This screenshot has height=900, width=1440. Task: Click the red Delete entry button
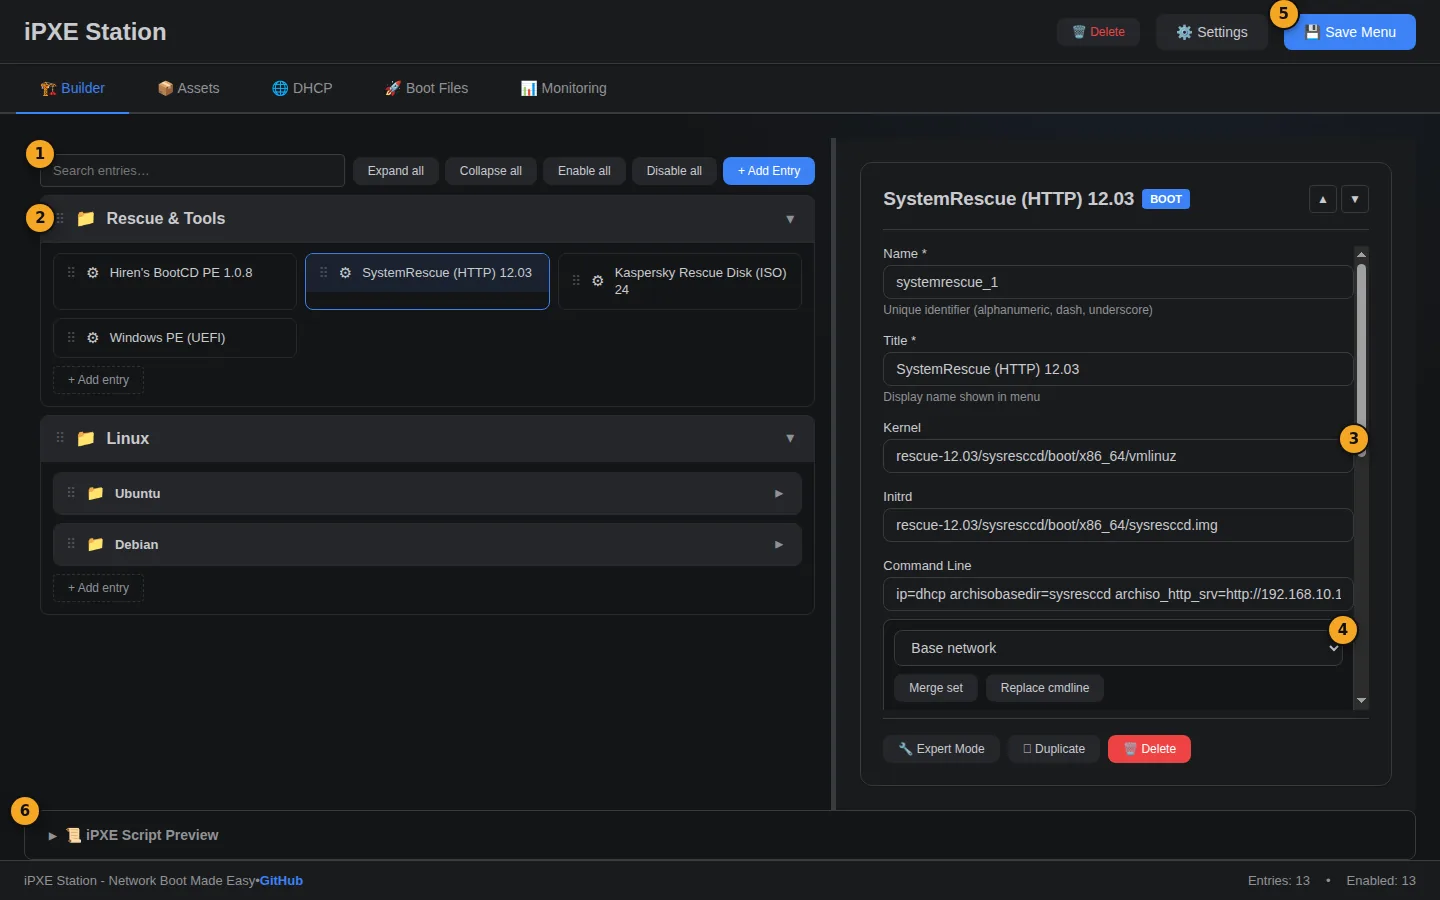(1149, 749)
